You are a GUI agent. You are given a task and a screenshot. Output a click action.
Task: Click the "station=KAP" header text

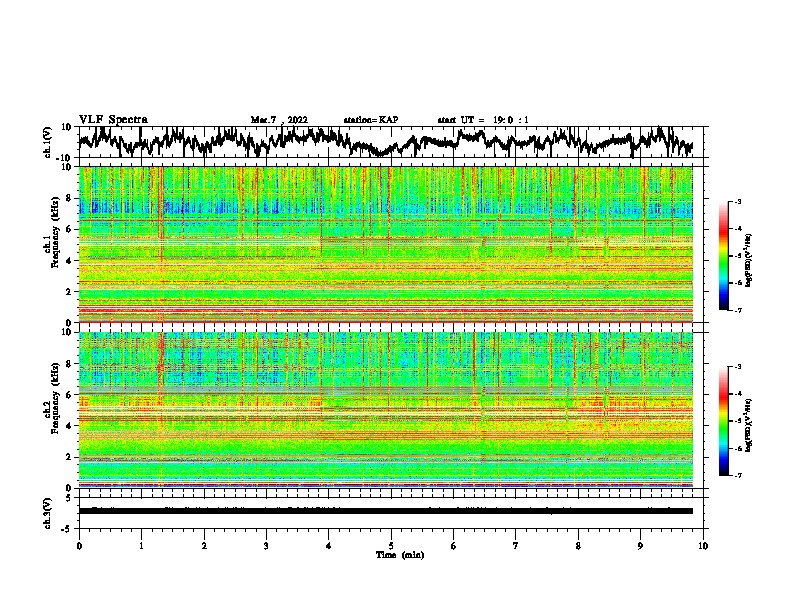click(371, 120)
